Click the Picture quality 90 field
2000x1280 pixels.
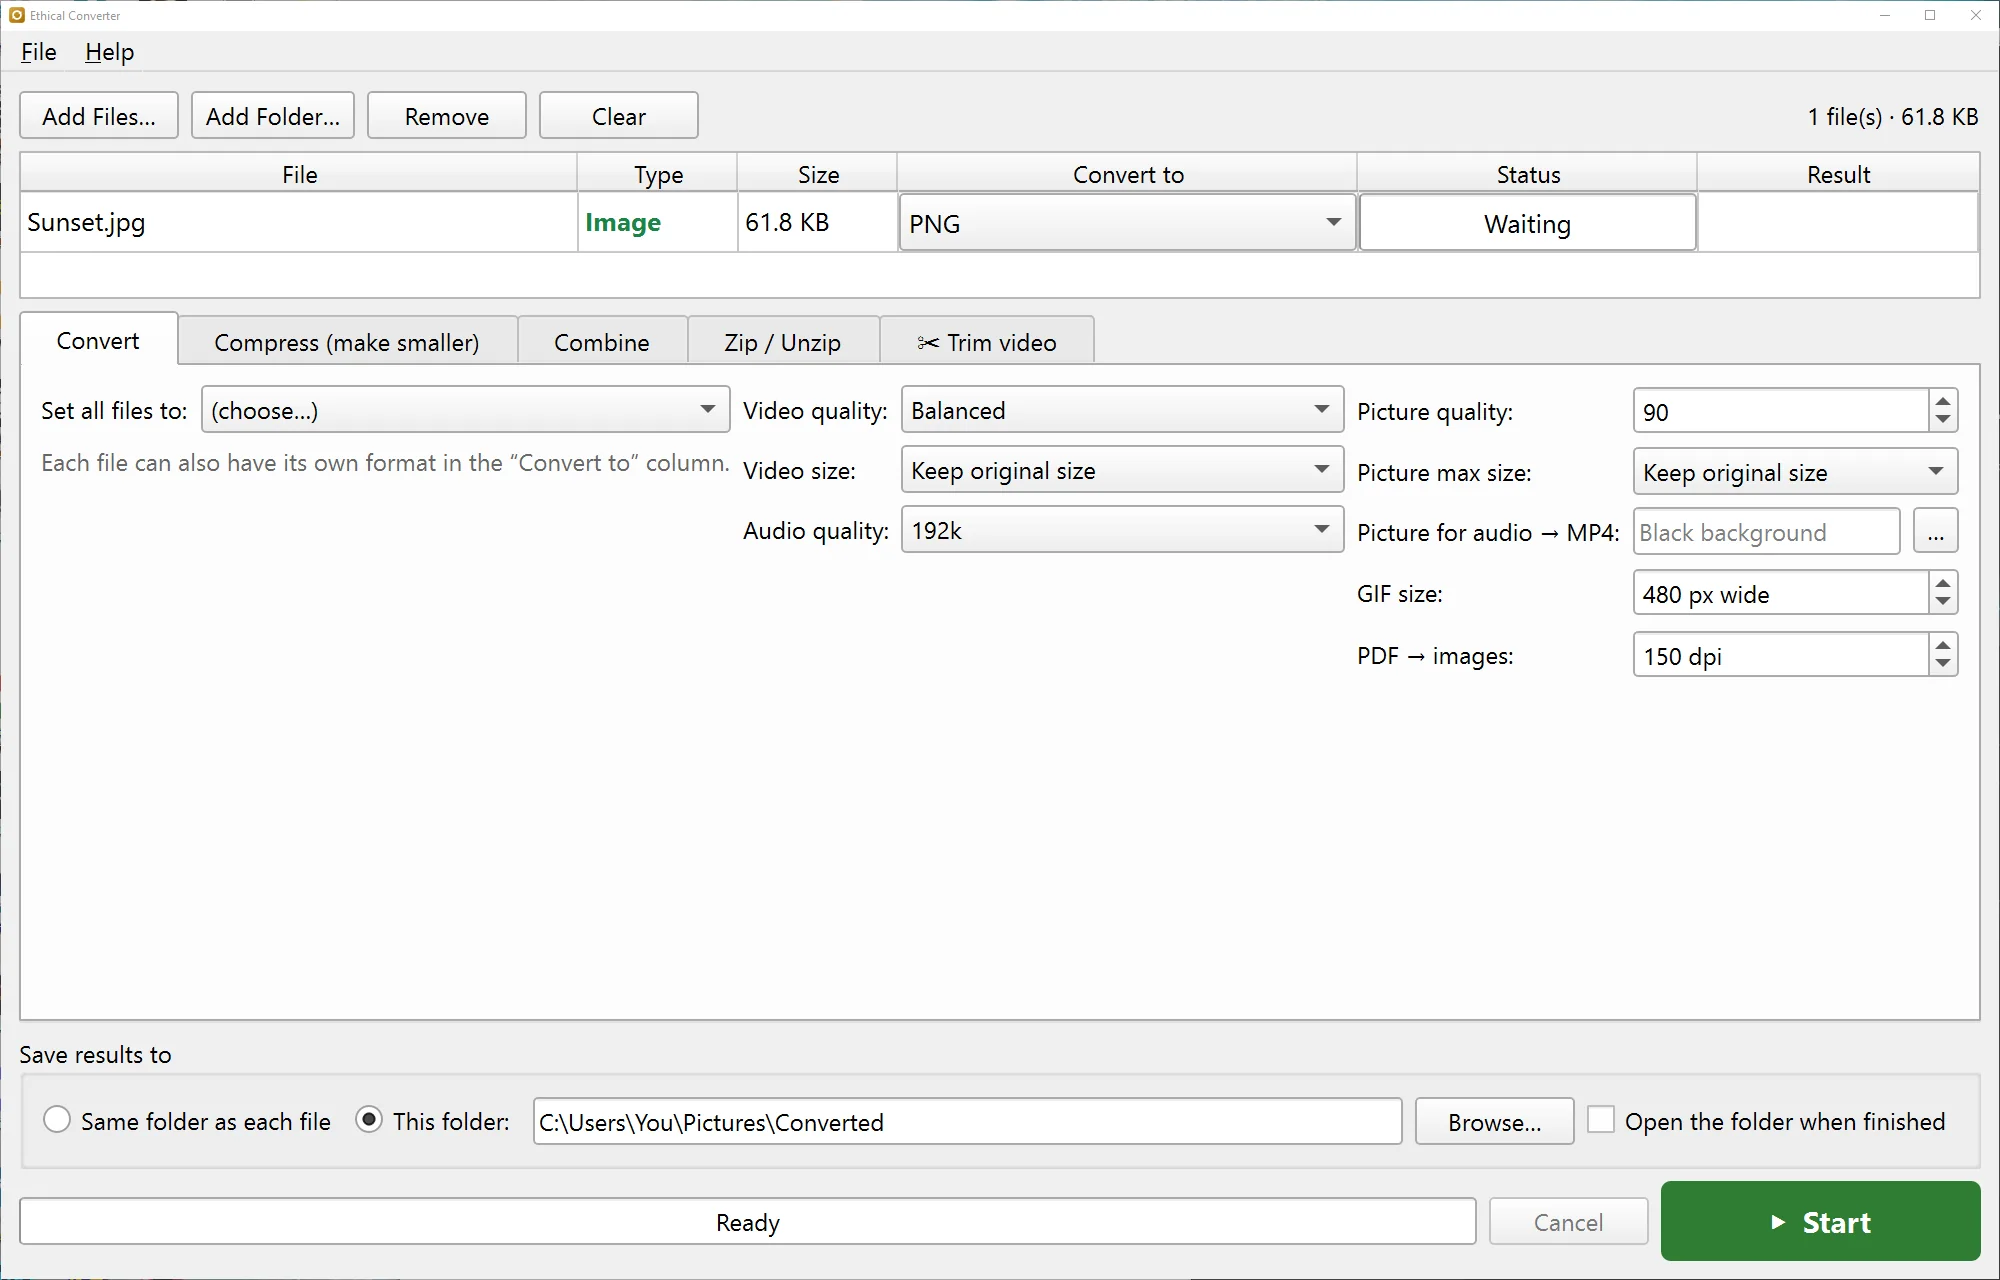point(1781,411)
